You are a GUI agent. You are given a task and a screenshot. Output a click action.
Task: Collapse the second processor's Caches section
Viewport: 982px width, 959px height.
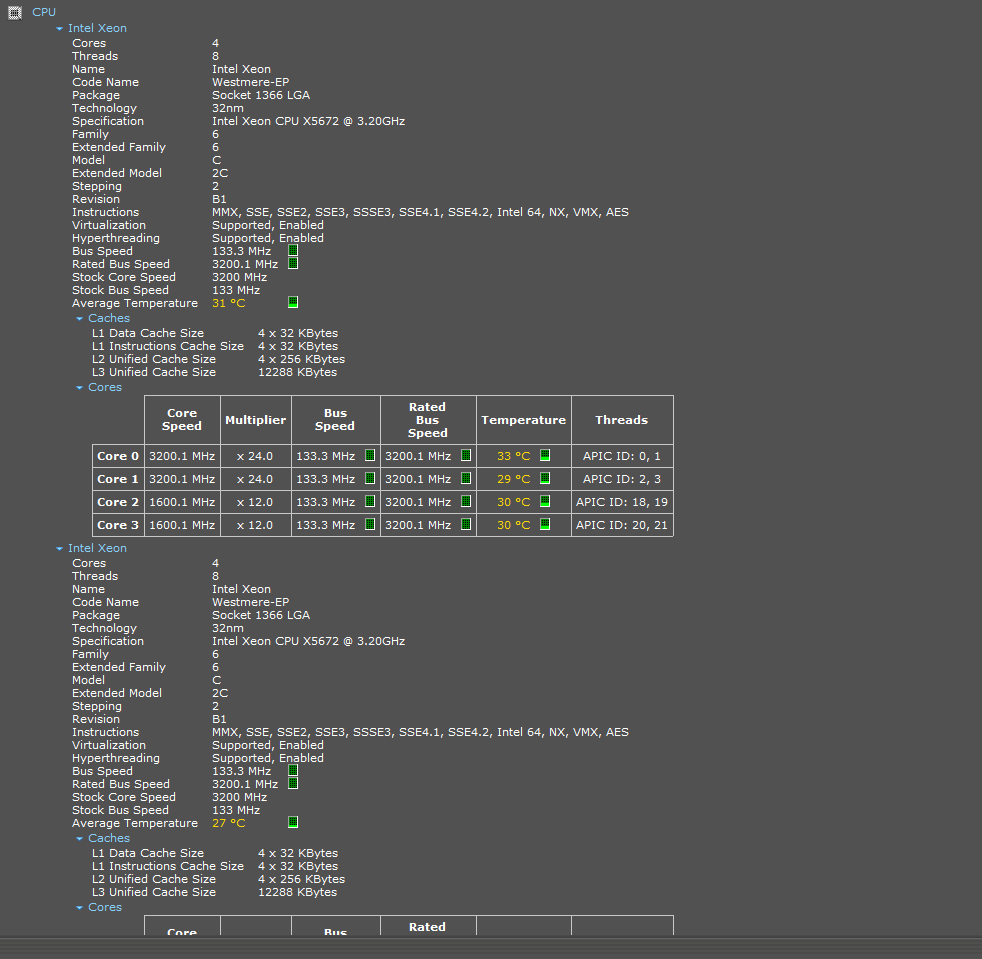click(x=80, y=839)
